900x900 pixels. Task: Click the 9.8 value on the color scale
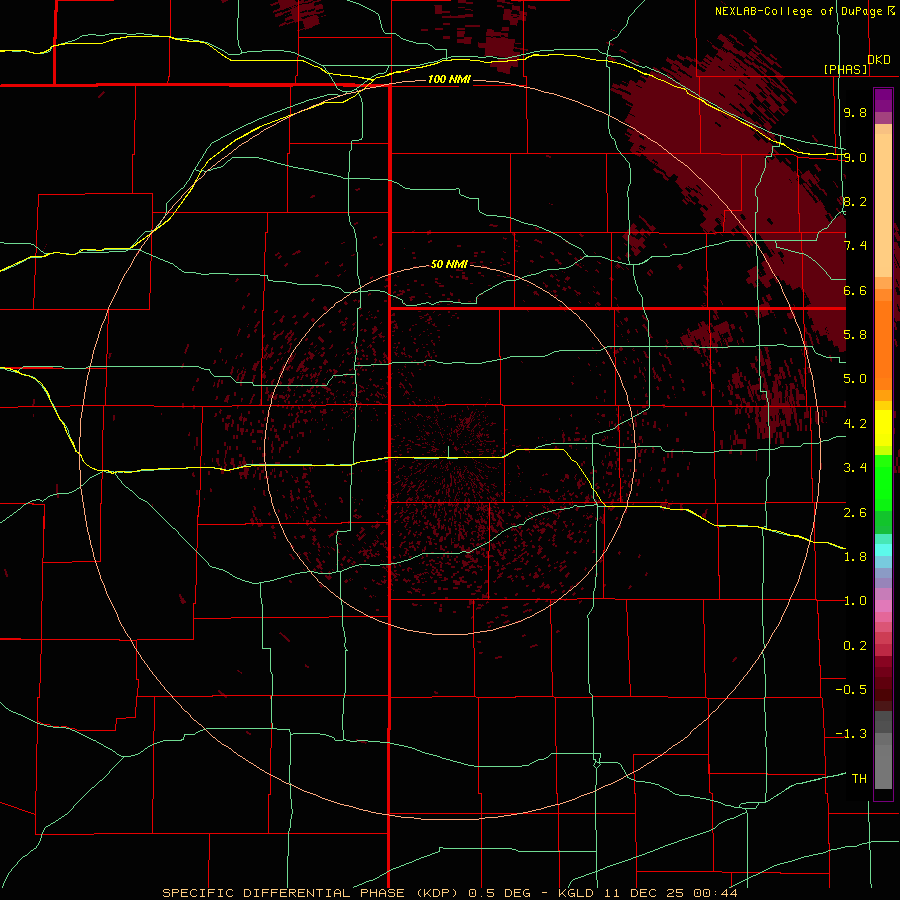(x=855, y=112)
